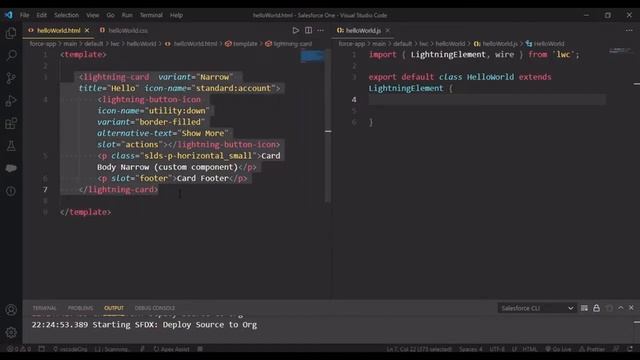Click the notifications bell in status bar
Viewport: 640px width, 360px height.
[x=631, y=349]
